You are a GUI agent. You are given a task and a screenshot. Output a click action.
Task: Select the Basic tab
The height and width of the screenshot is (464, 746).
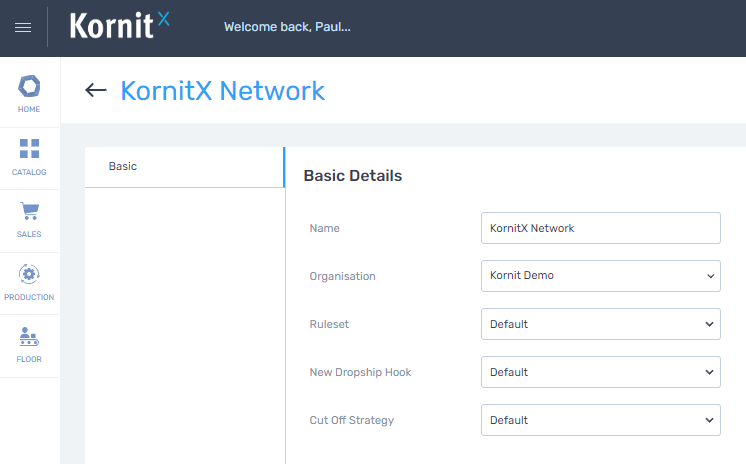click(x=185, y=167)
